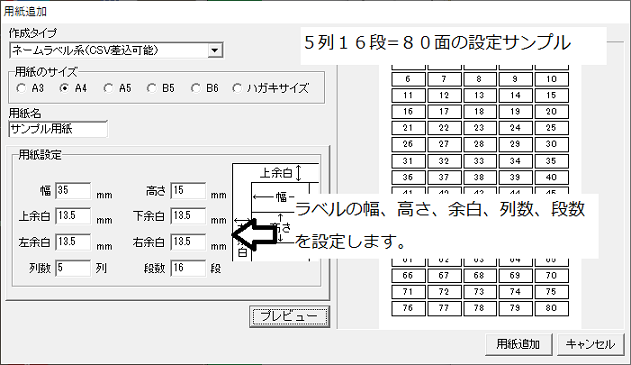Click label cell 35 in preview
The height and width of the screenshot is (365, 631).
551,161
